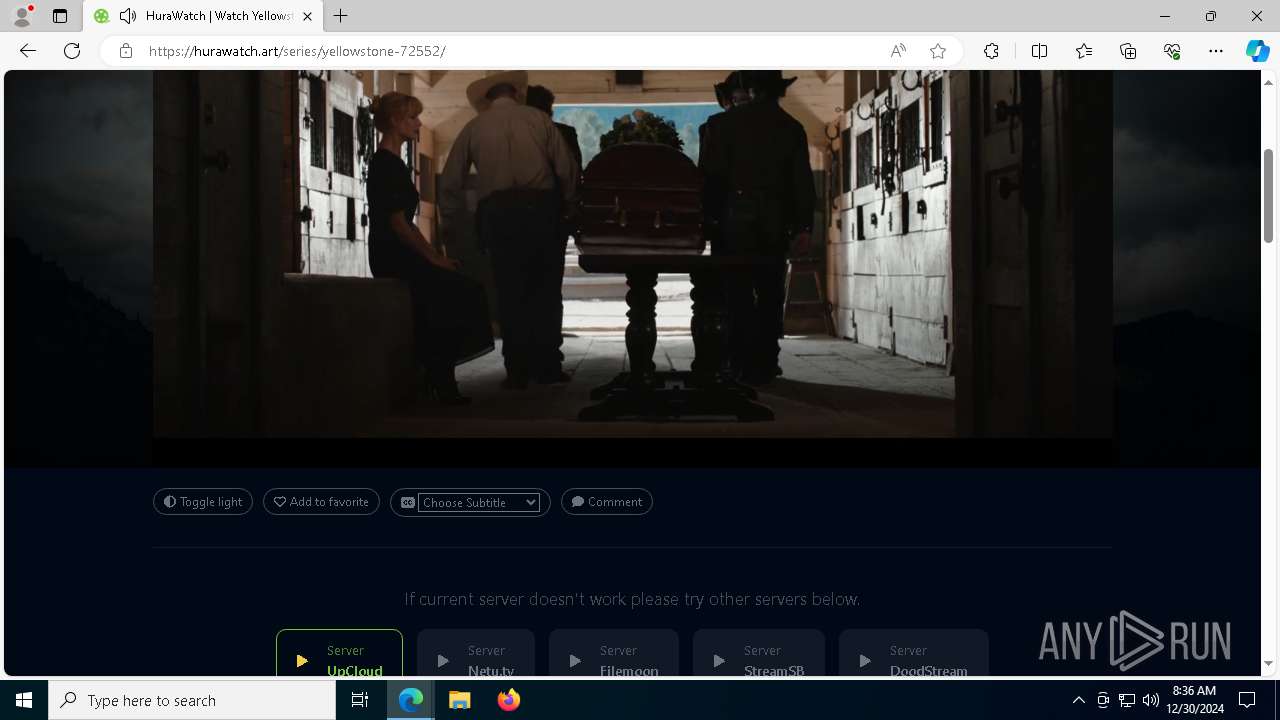Launch Firefox from taskbar
The height and width of the screenshot is (720, 1280).
click(509, 700)
